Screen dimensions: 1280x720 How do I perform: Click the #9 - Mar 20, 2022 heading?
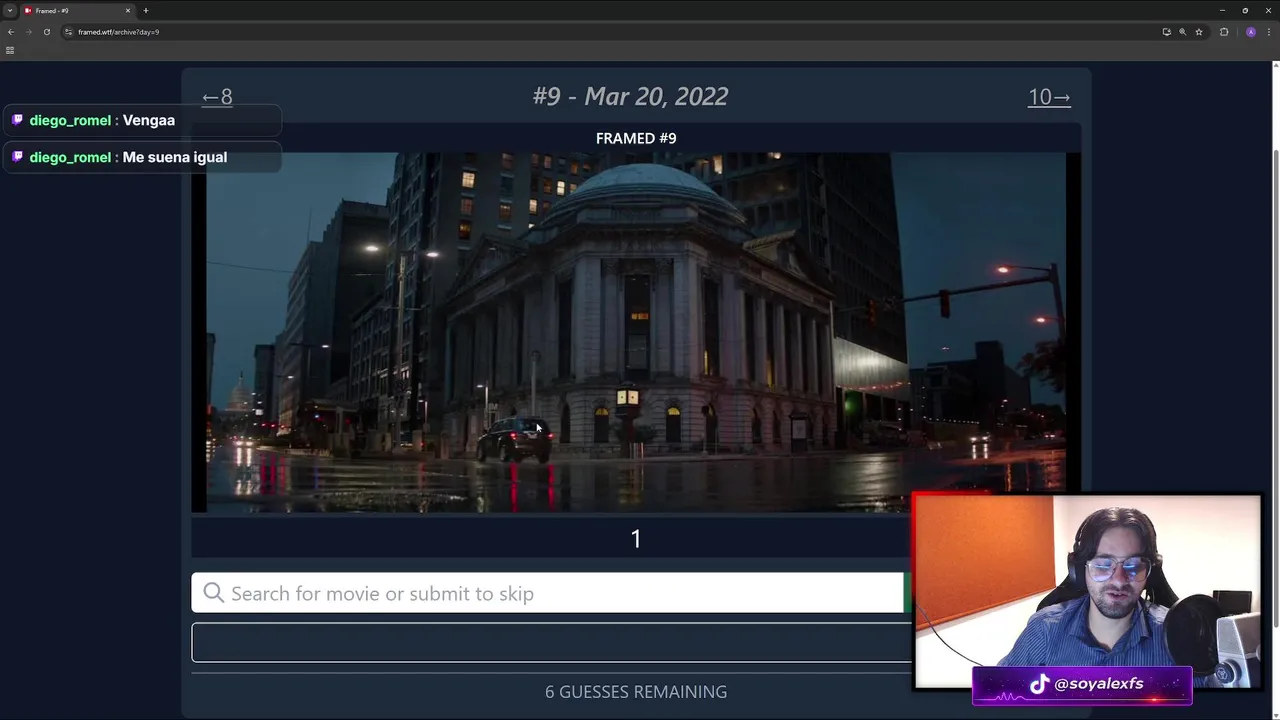[x=630, y=96]
